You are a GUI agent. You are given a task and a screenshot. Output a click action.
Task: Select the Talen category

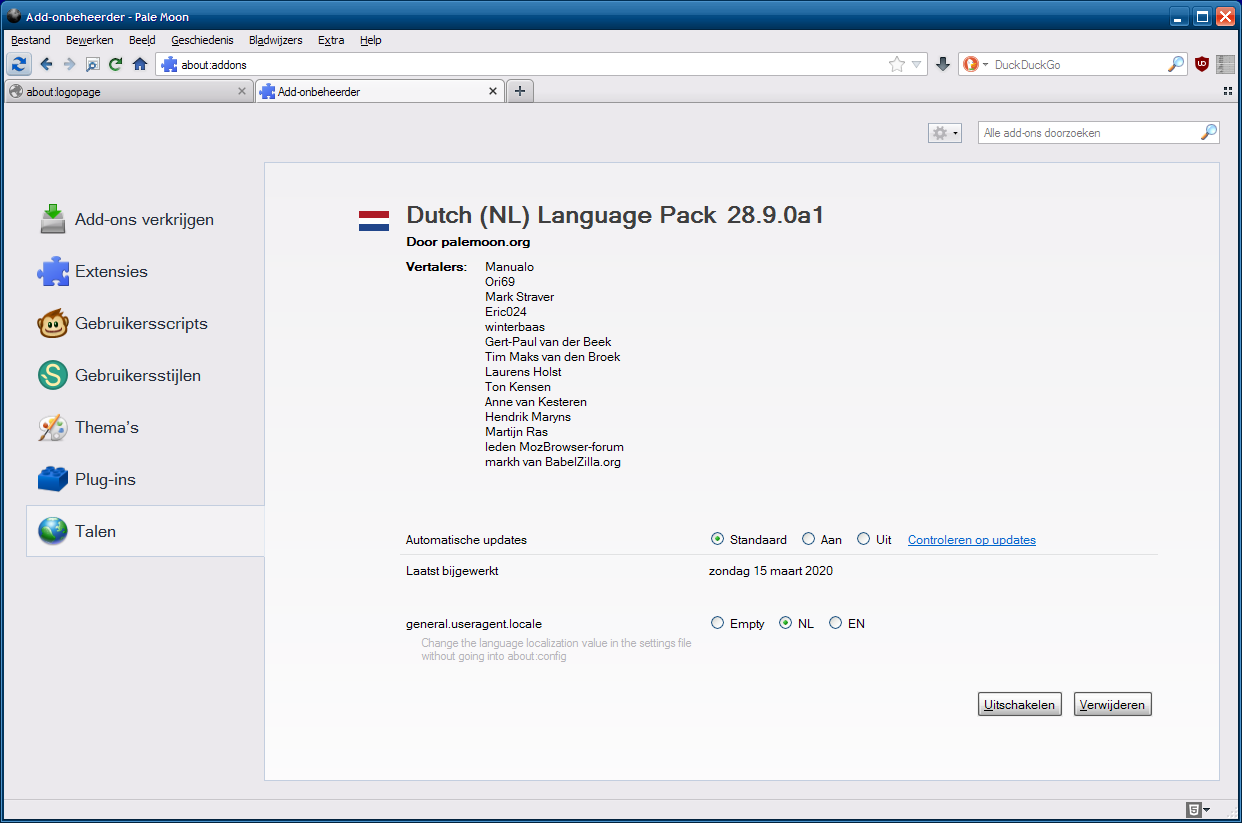tap(145, 531)
